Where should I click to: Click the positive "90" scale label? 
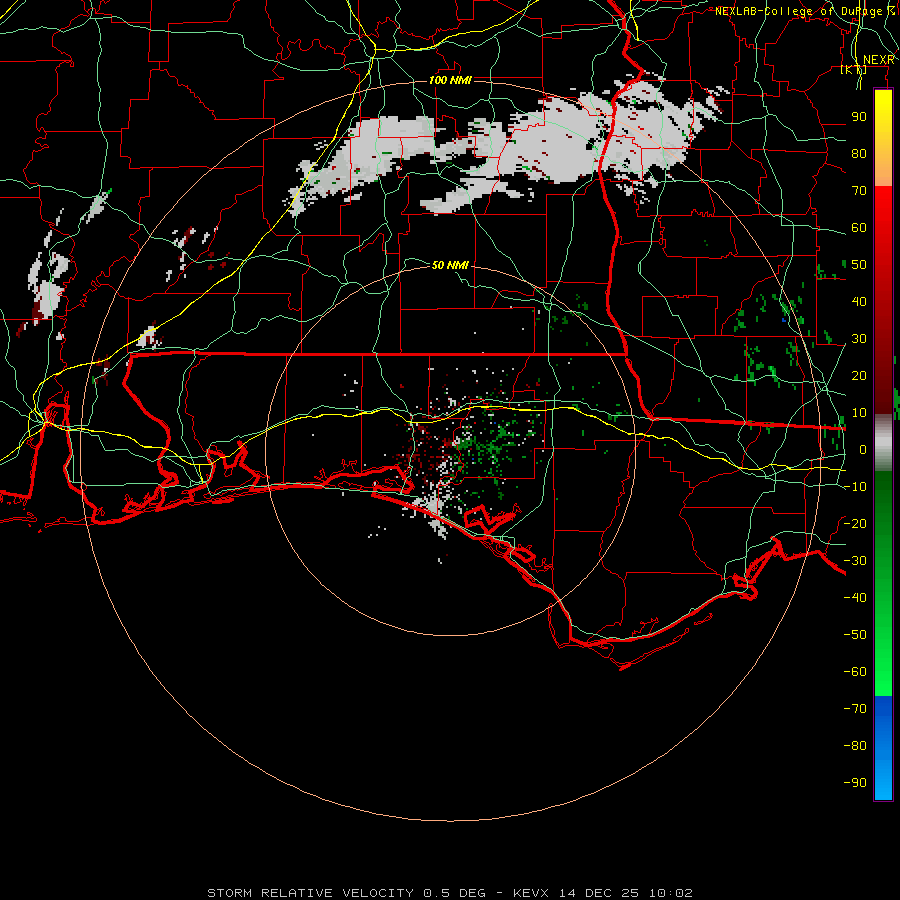tap(859, 117)
